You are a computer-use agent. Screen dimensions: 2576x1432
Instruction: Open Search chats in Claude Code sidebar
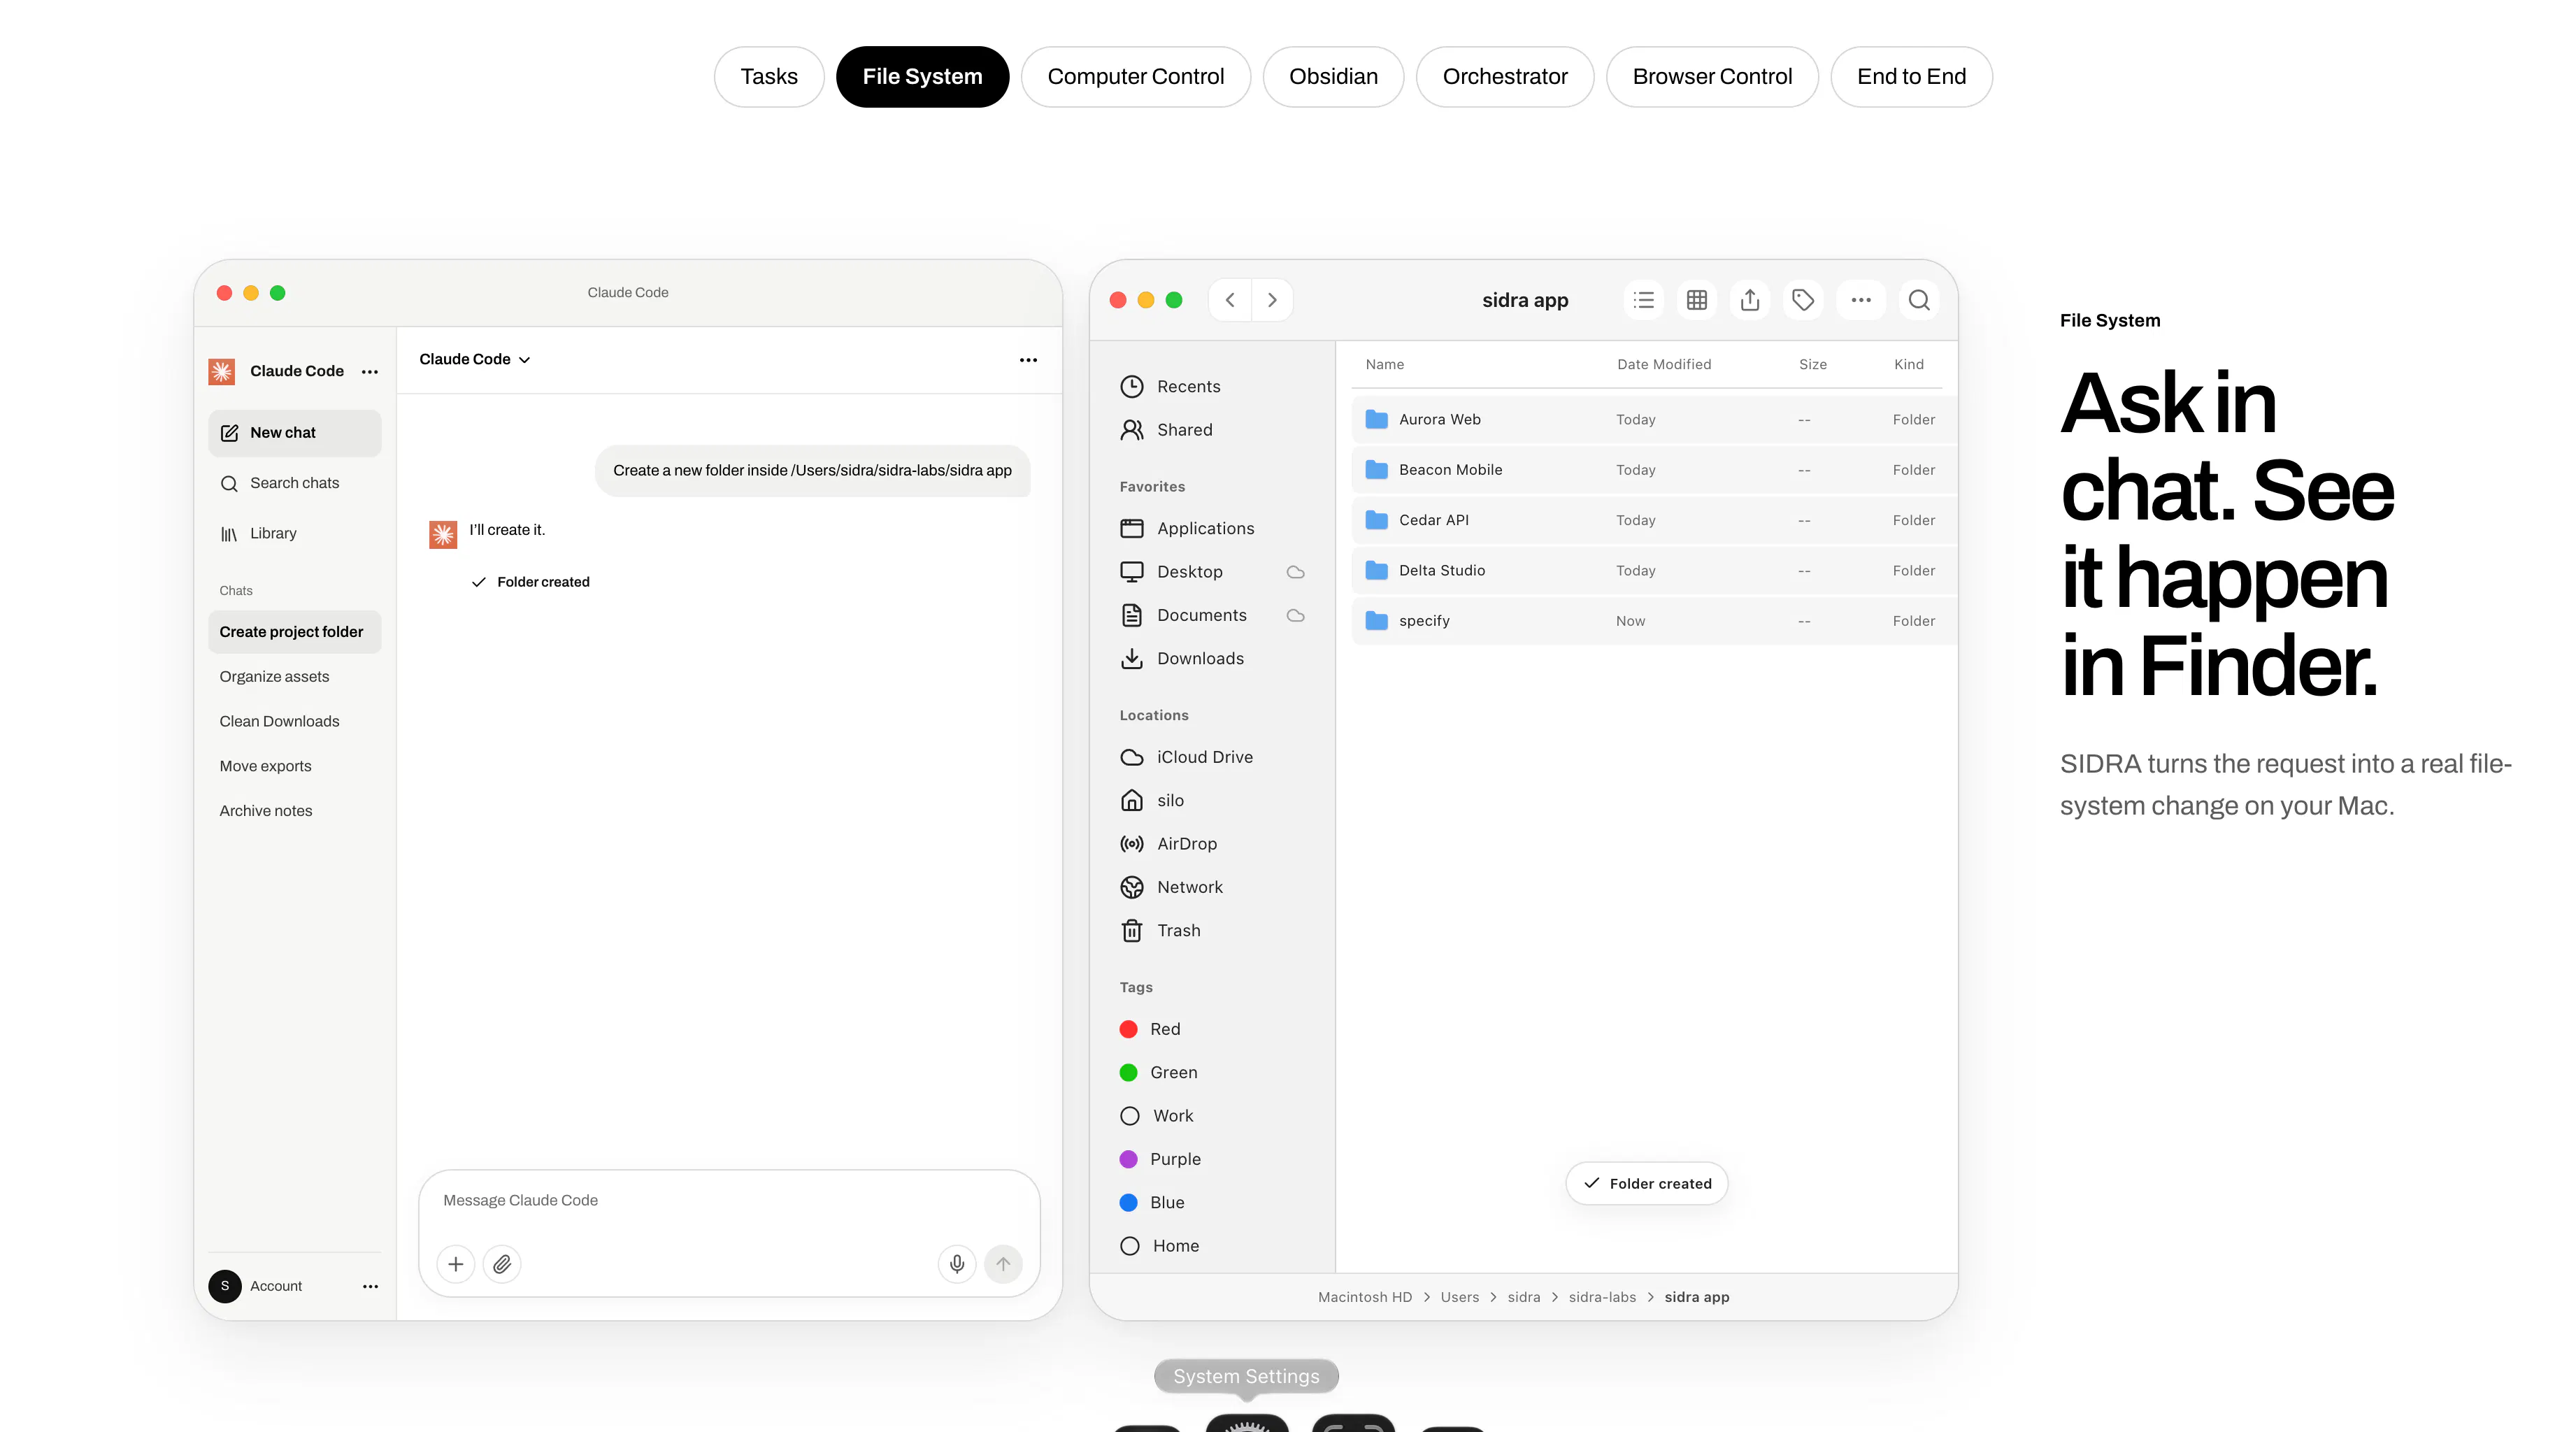(x=294, y=483)
